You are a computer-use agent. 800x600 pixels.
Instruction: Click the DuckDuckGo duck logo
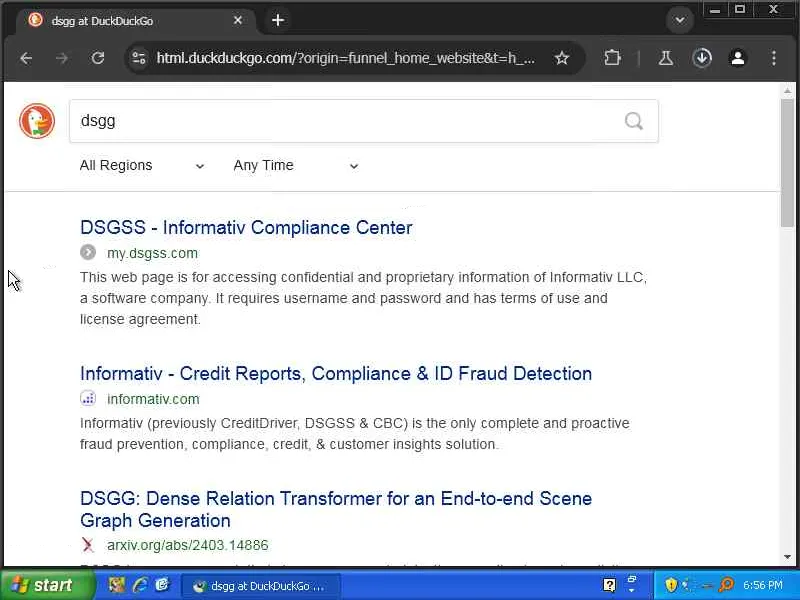(37, 121)
